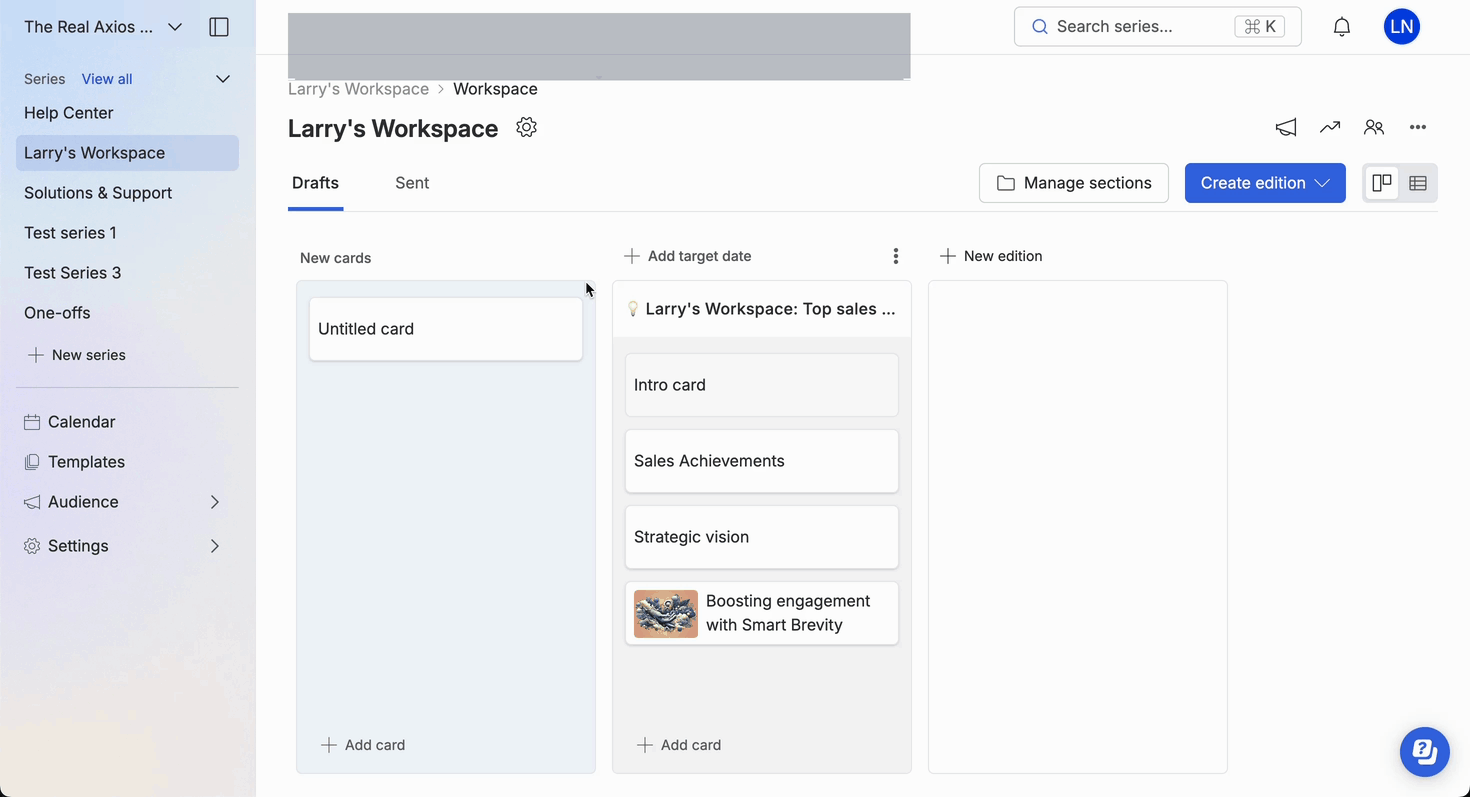This screenshot has width=1470, height=797.
Task: Click the Search series input field
Action: [1140, 27]
